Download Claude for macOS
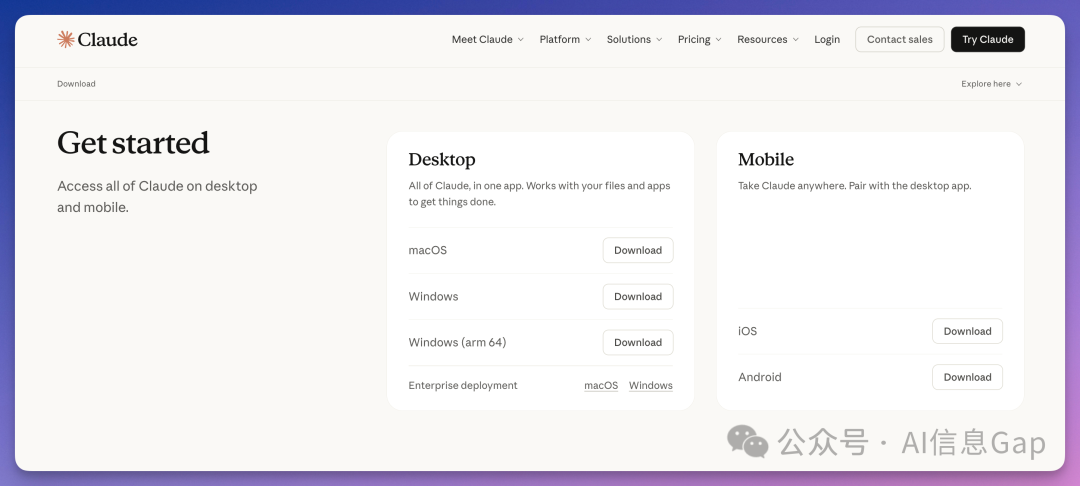 pyautogui.click(x=638, y=250)
